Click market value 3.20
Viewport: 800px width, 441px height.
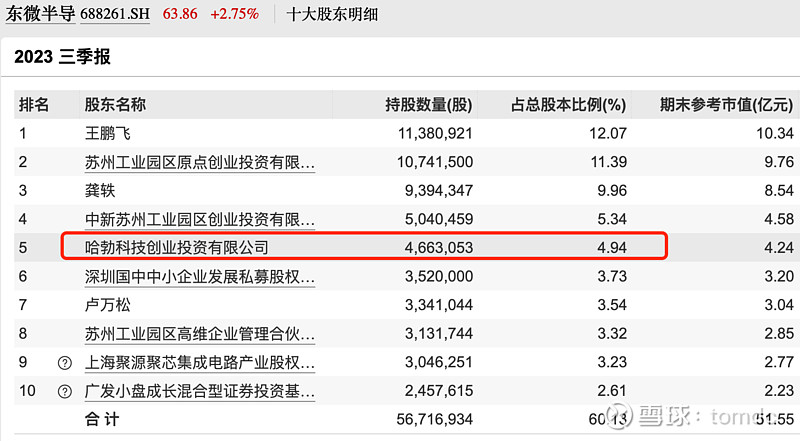click(x=779, y=277)
